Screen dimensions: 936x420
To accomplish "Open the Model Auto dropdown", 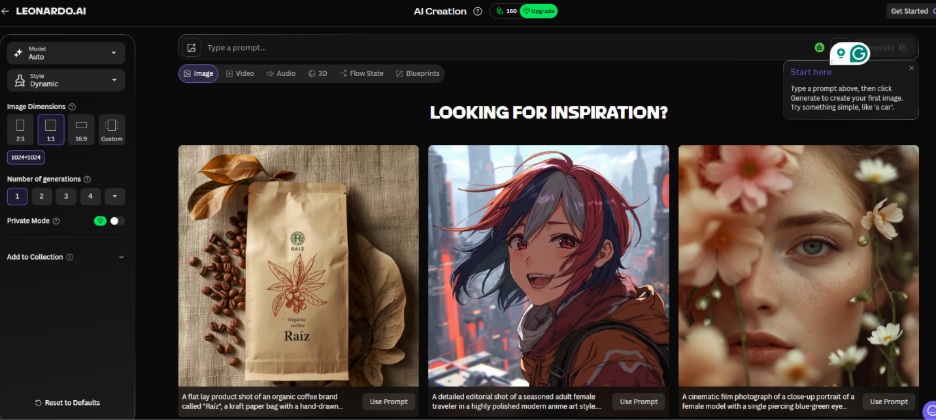I will pos(66,53).
